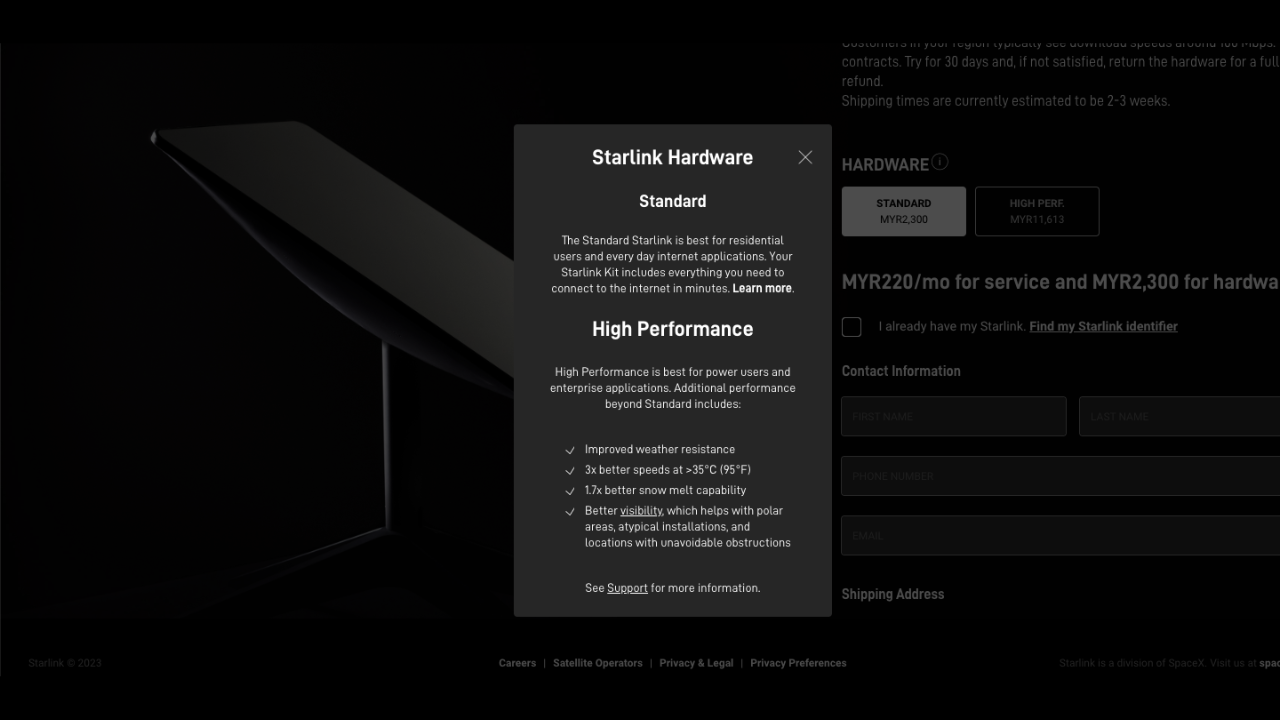Focus the Email input field
The height and width of the screenshot is (720, 1280).
(1061, 535)
